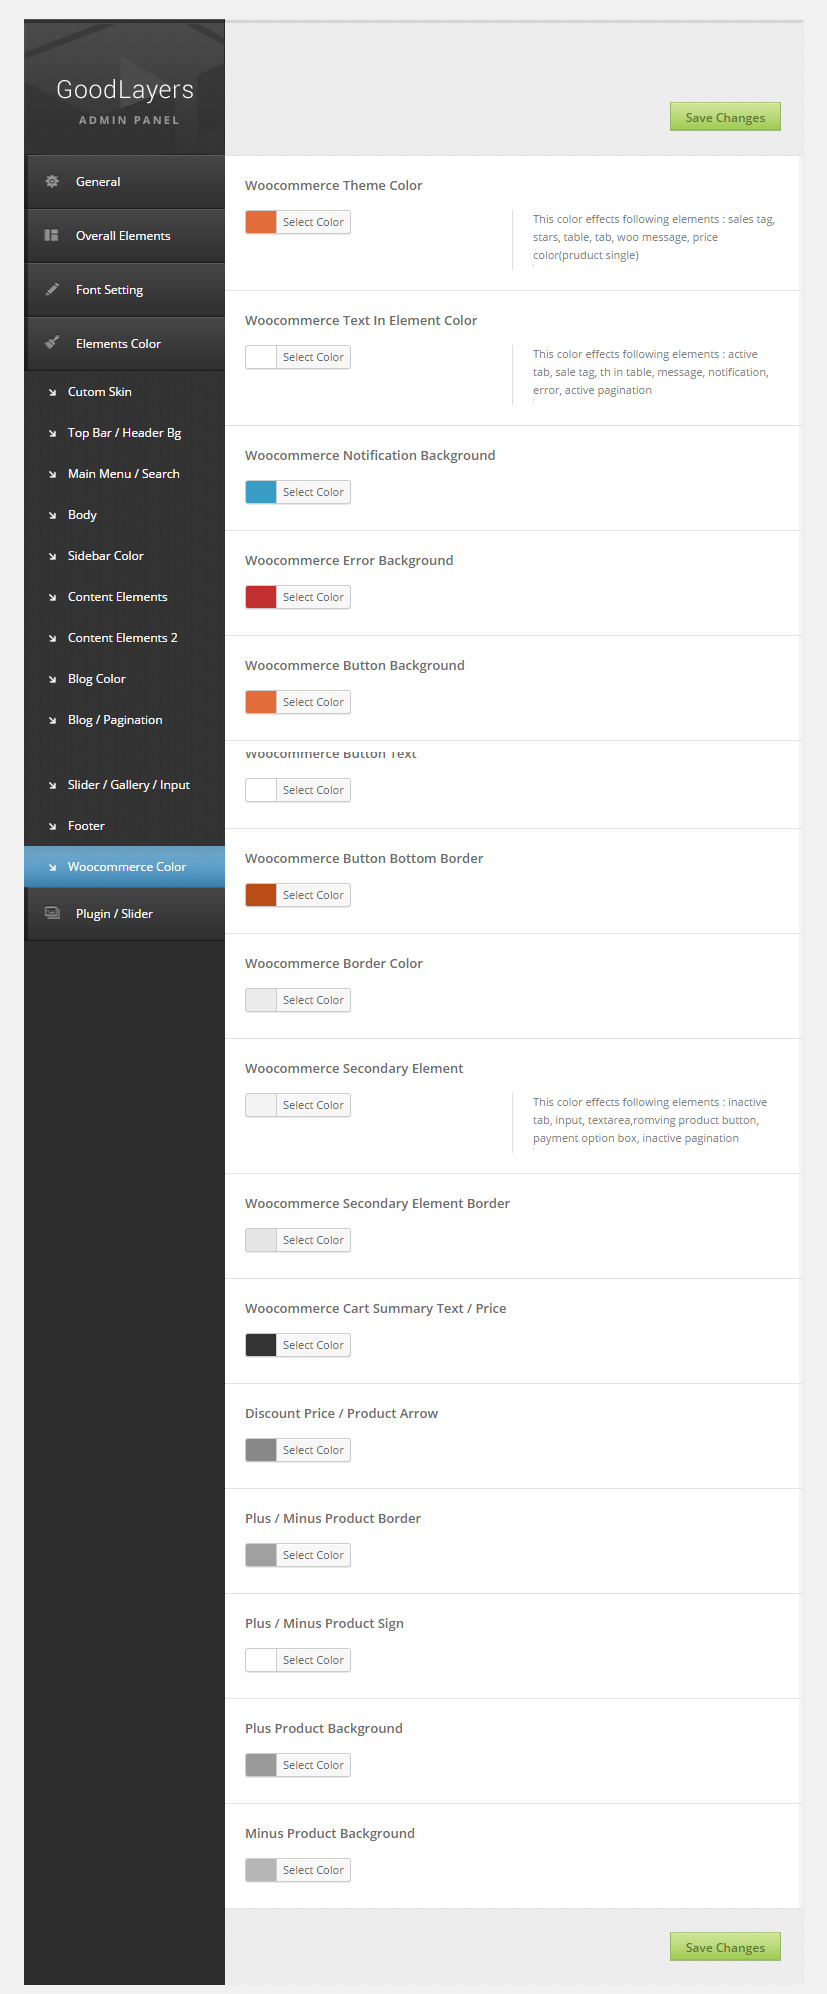Screen dimensions: 827x1994
Task: Click the blue Notification Background swatch
Action: tap(261, 492)
